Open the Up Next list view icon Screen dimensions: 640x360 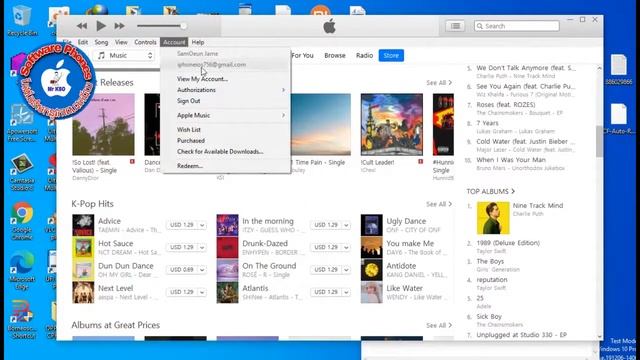tap(456, 26)
